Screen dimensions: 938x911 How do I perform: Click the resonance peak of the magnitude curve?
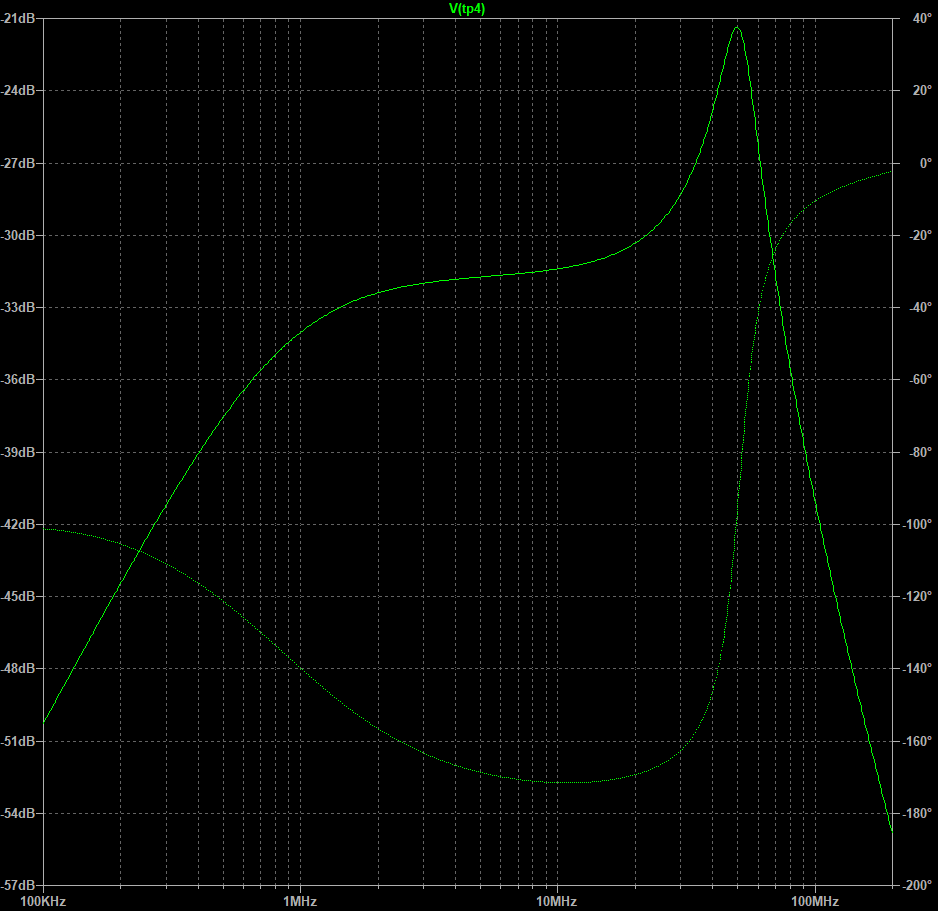(x=737, y=27)
